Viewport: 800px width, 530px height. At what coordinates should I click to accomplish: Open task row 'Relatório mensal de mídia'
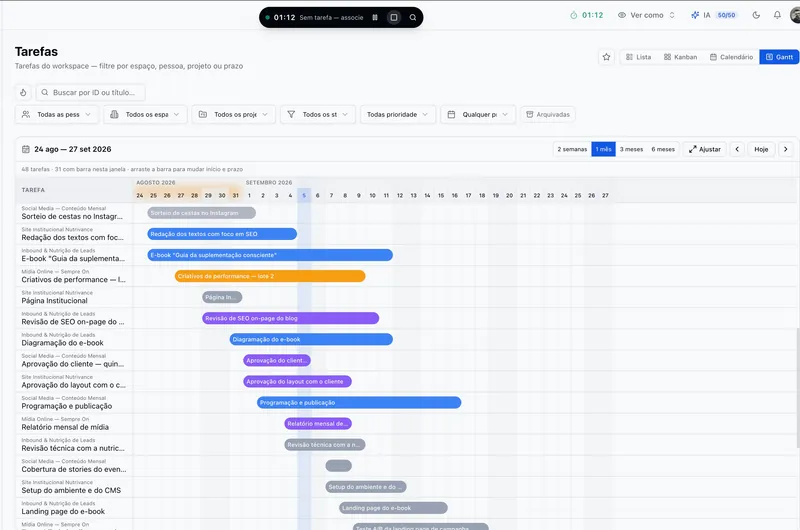point(74,423)
